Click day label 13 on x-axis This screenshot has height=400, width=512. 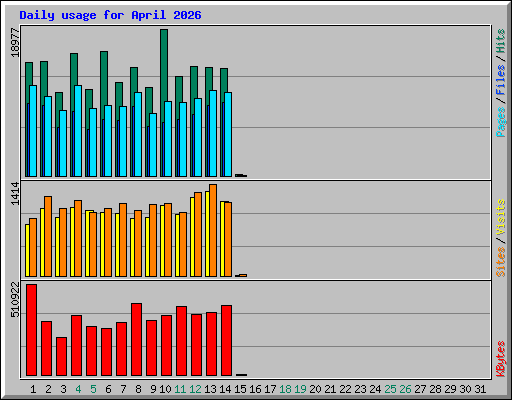(x=210, y=389)
